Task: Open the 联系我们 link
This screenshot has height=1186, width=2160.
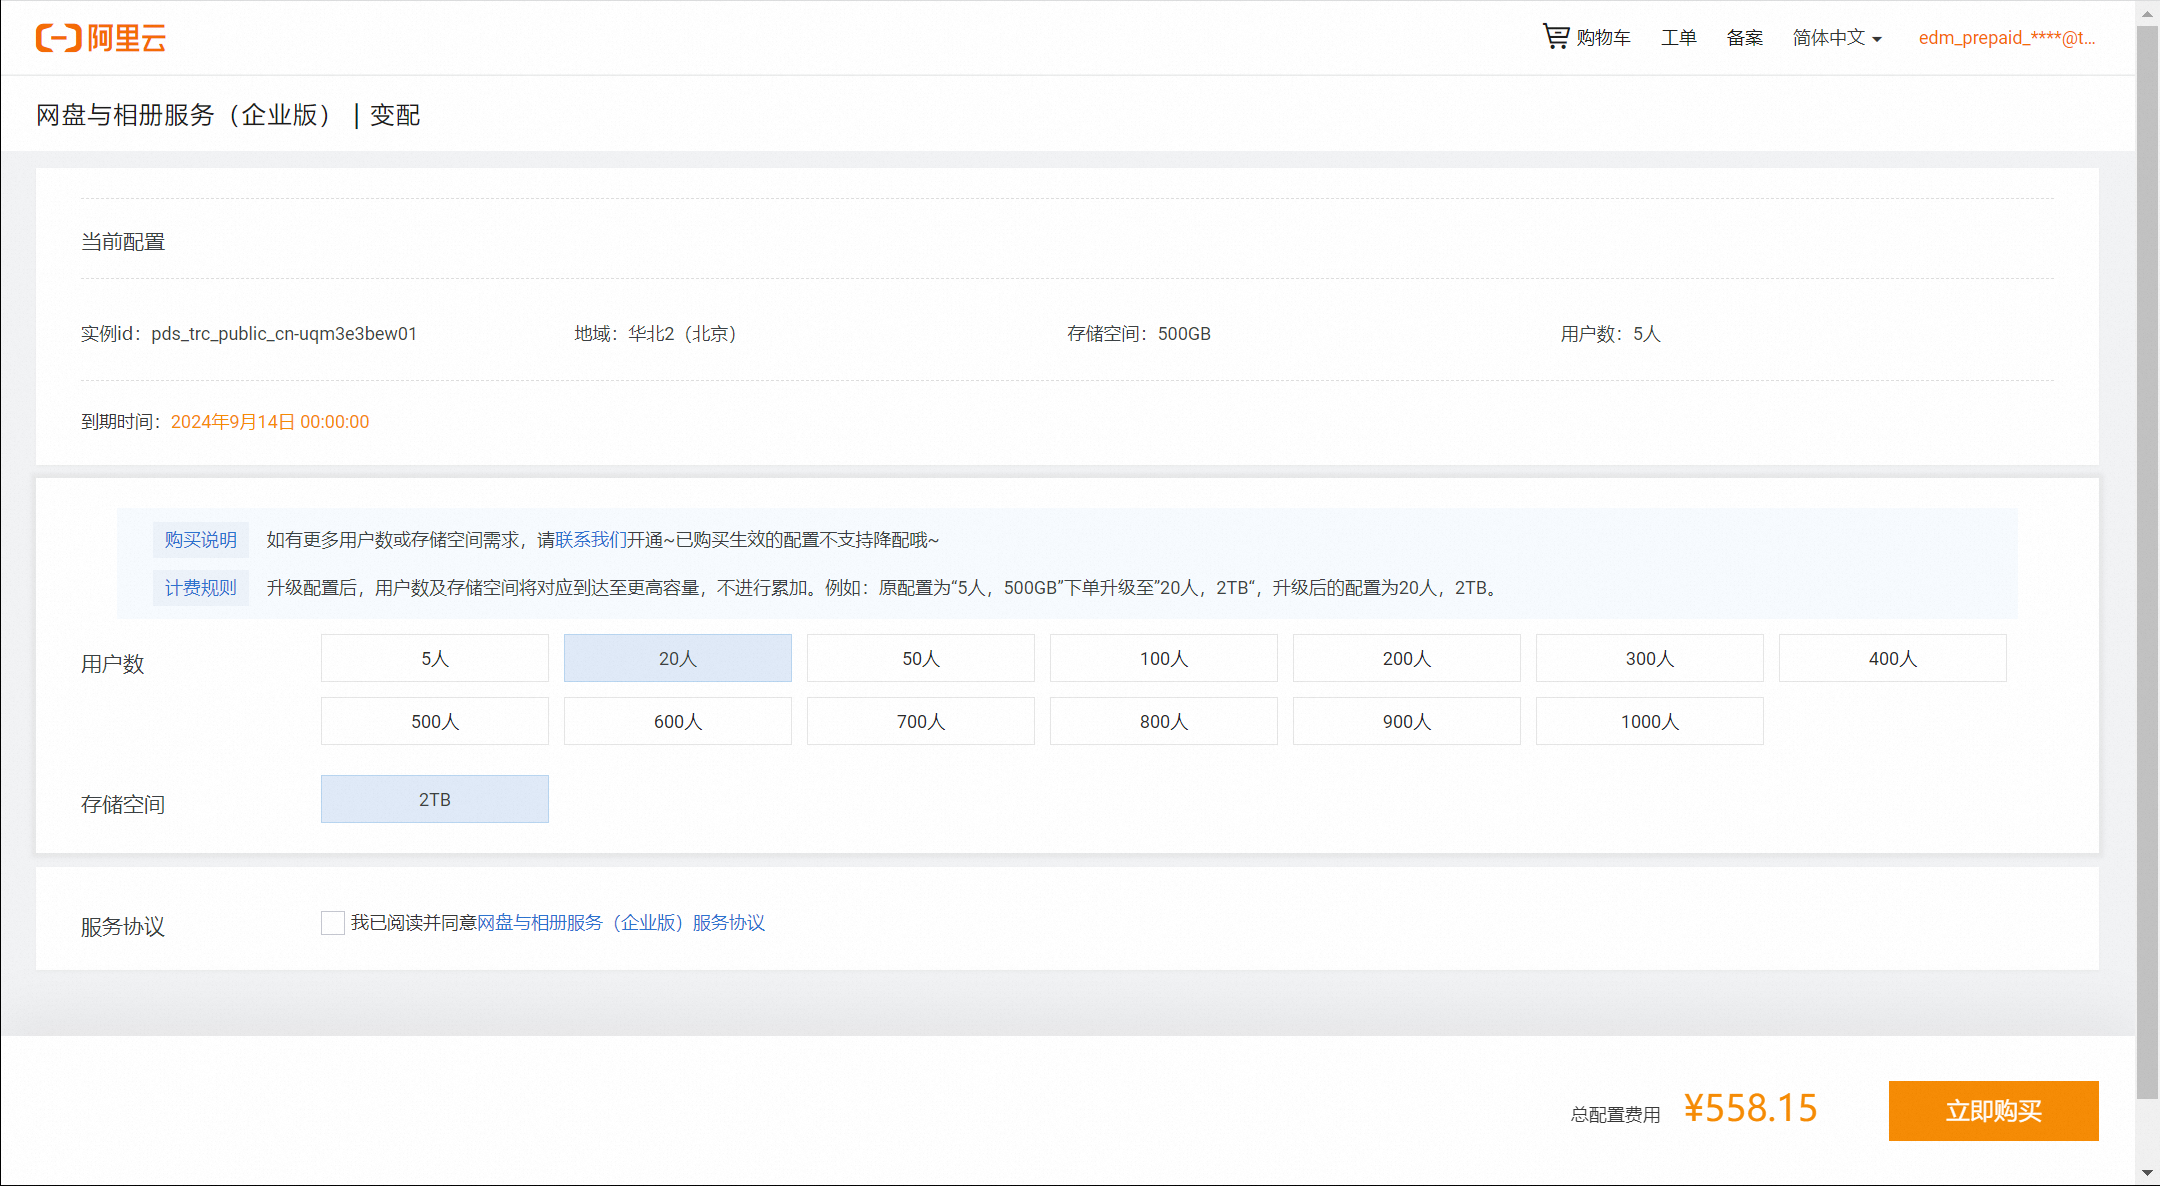Action: [591, 540]
